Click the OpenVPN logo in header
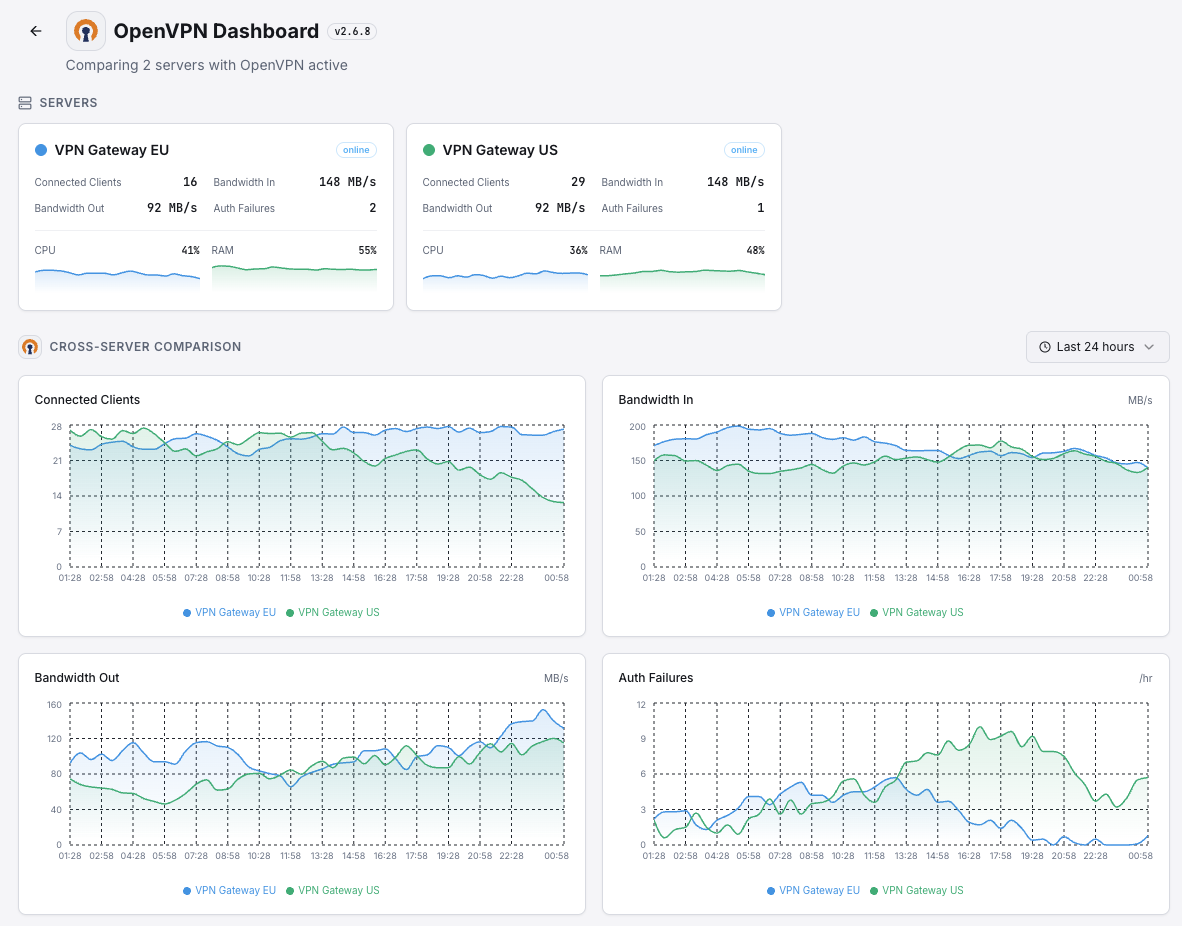The width and height of the screenshot is (1182, 926). (x=86, y=31)
